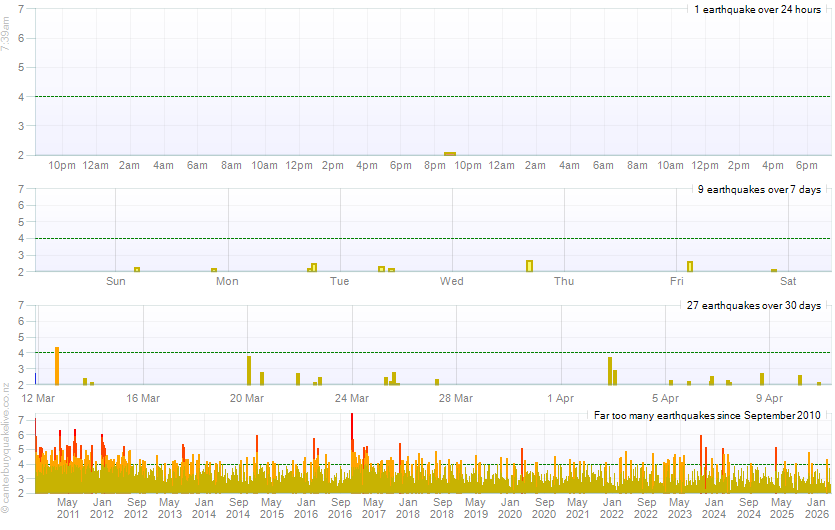Click the single earthquake bar in 24-hour chart
The height and width of the screenshot is (530, 835).
pyautogui.click(x=450, y=153)
